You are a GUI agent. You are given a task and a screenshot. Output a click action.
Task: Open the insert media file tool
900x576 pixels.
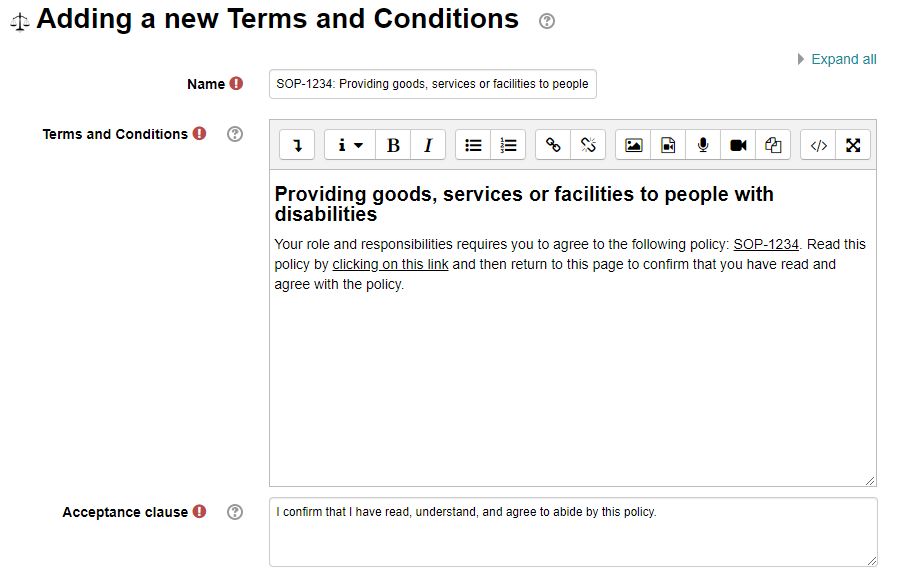tap(668, 145)
